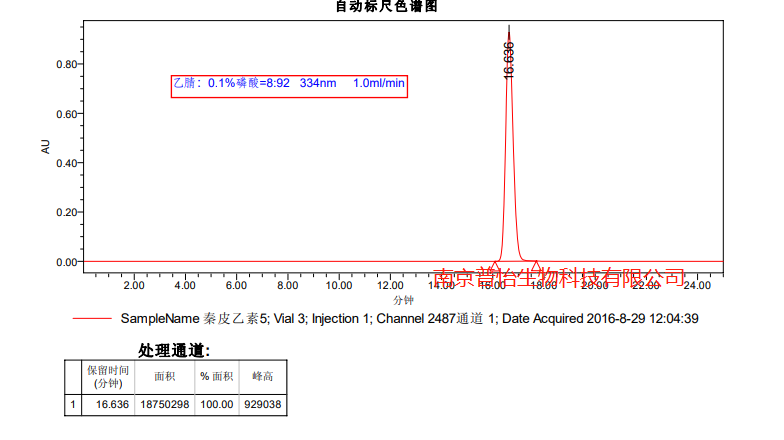
Task: Click the 保留时间 column header
Action: pyautogui.click(x=107, y=376)
